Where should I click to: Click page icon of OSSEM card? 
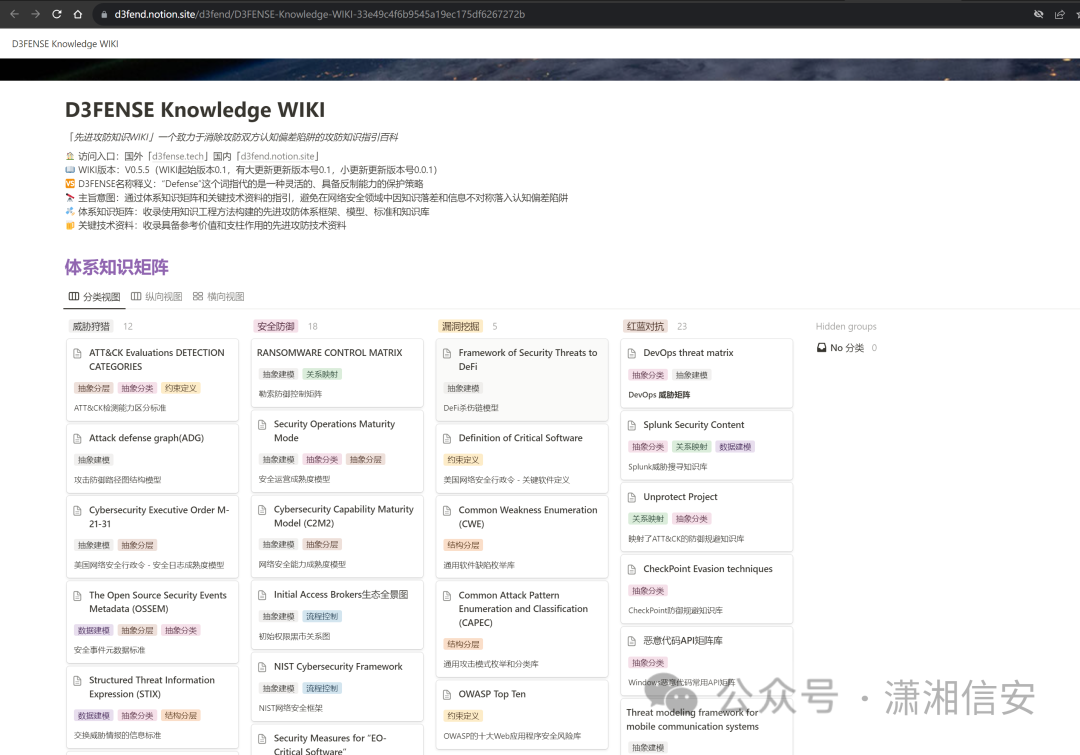78,596
